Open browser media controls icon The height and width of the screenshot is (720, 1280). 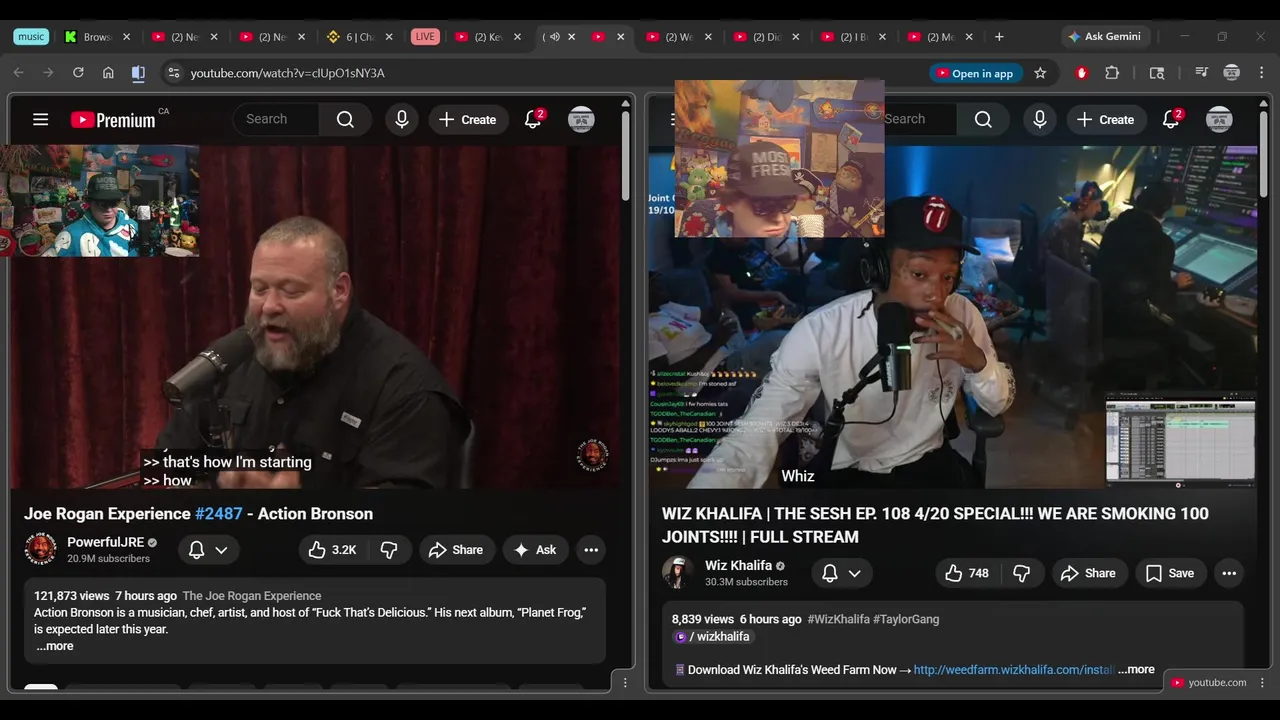pyautogui.click(x=1201, y=73)
